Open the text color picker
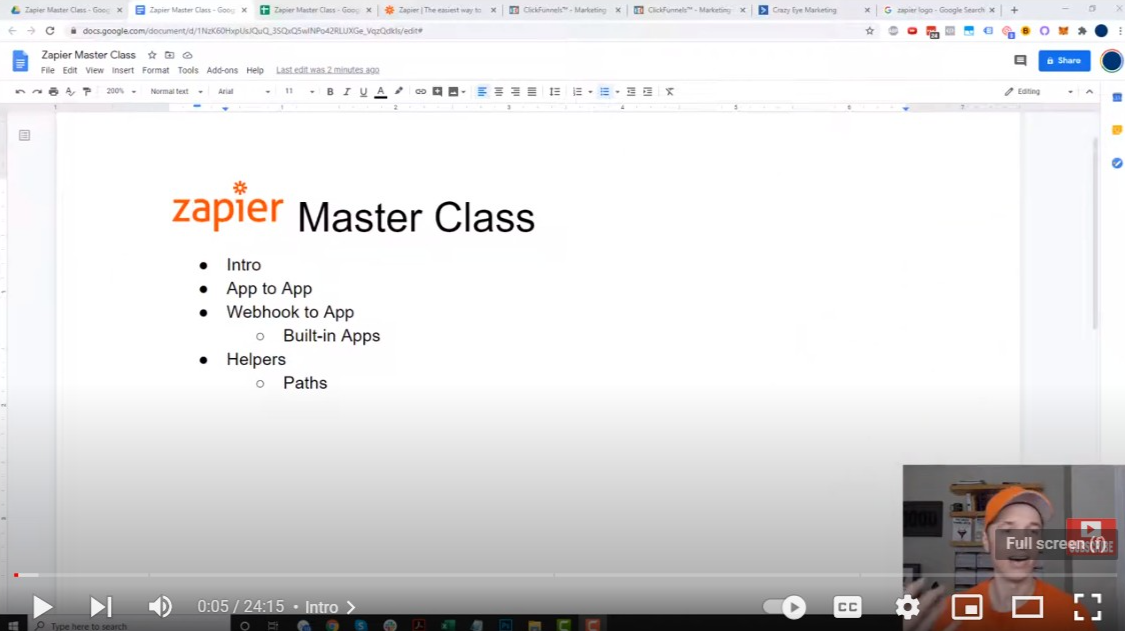The height and width of the screenshot is (631, 1125). tap(381, 91)
